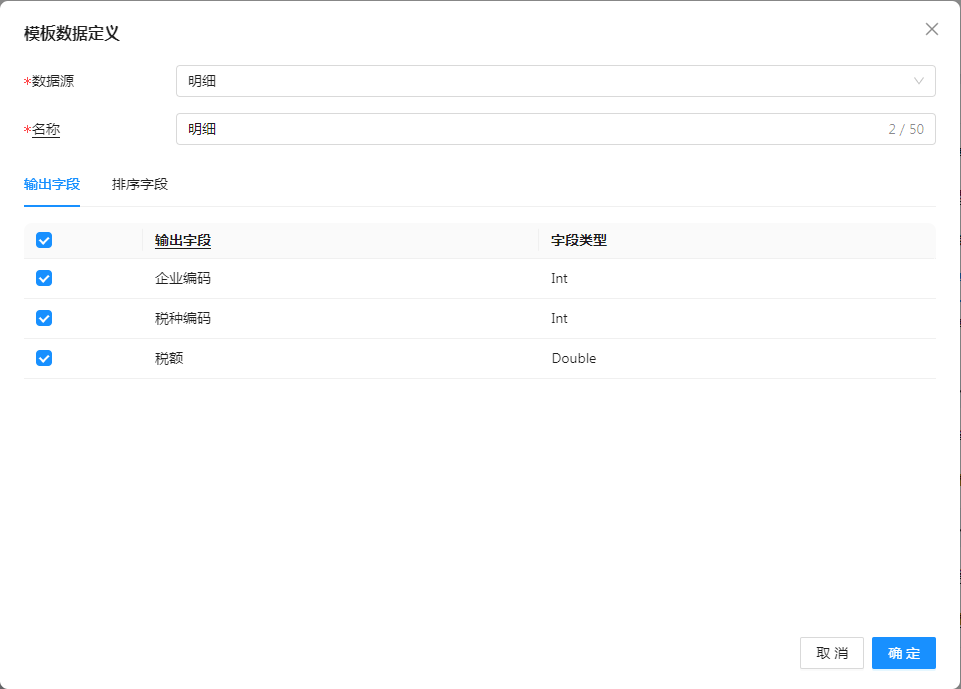Image resolution: width=961 pixels, height=689 pixels.
Task: Select the 企业编码 field name cell
Action: tap(183, 278)
